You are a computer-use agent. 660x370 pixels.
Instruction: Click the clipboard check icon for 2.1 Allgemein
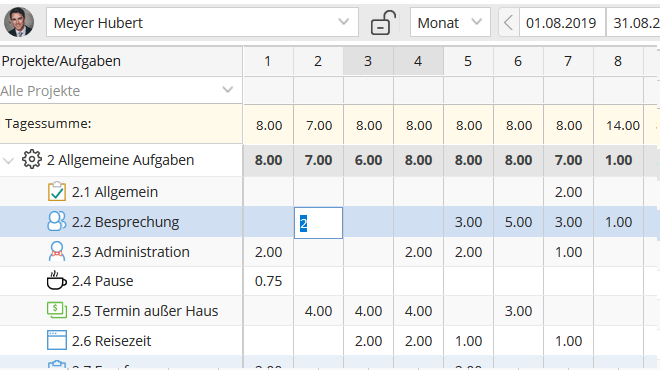coord(57,192)
